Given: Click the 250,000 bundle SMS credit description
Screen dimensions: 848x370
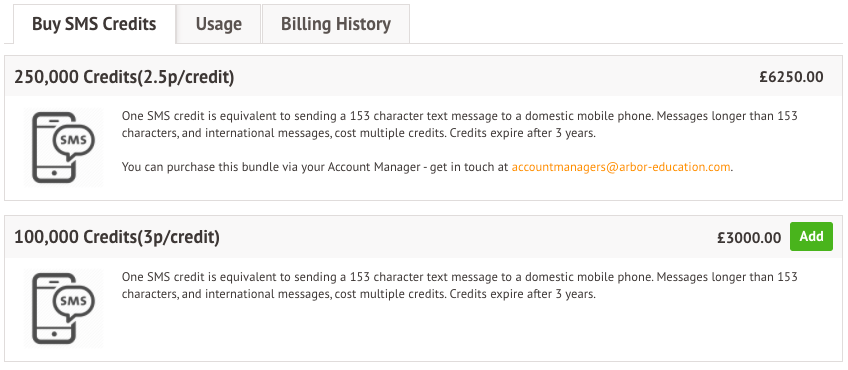Looking at the screenshot, I should tap(460, 124).
